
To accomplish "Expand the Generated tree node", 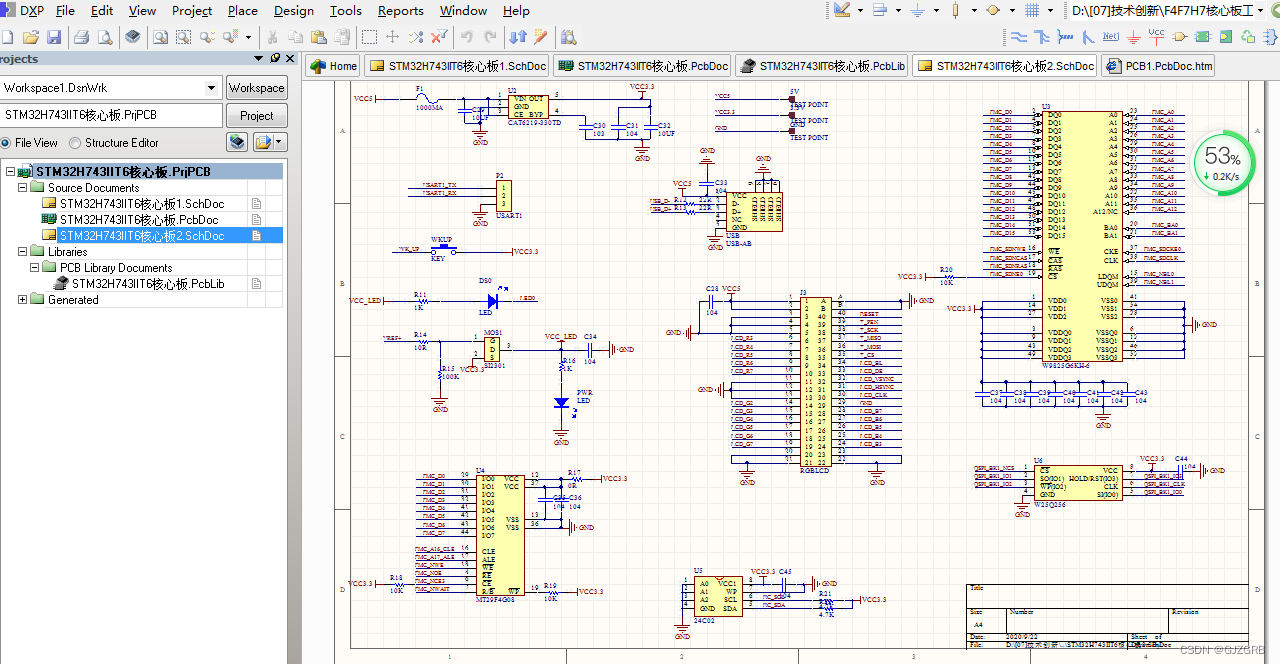I will pyautogui.click(x=23, y=299).
